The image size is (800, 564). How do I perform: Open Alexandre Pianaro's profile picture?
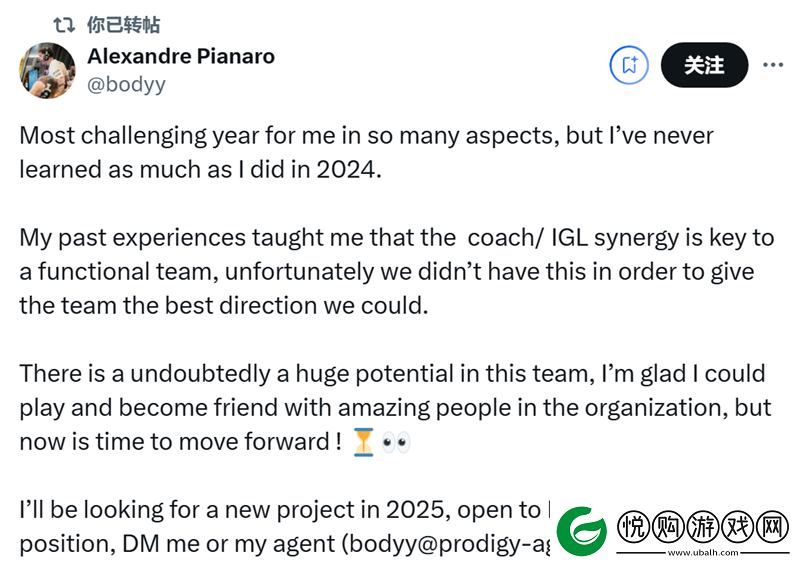click(x=47, y=70)
